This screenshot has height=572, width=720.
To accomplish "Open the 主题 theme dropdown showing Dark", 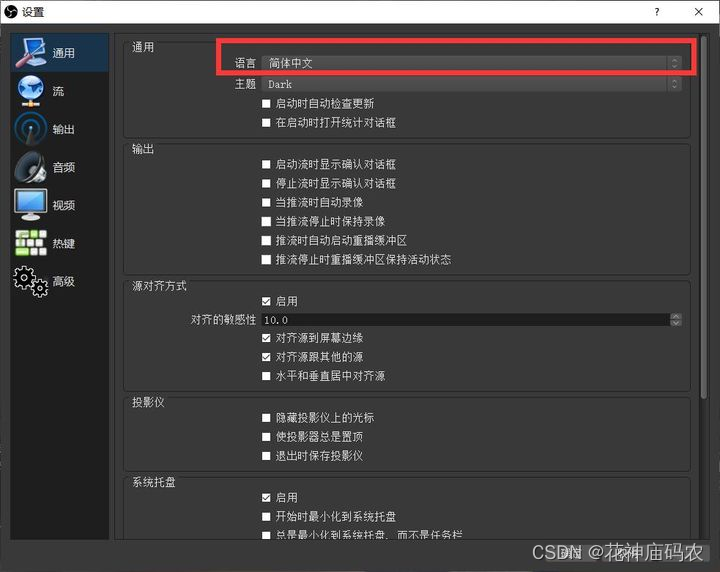I will pos(472,84).
